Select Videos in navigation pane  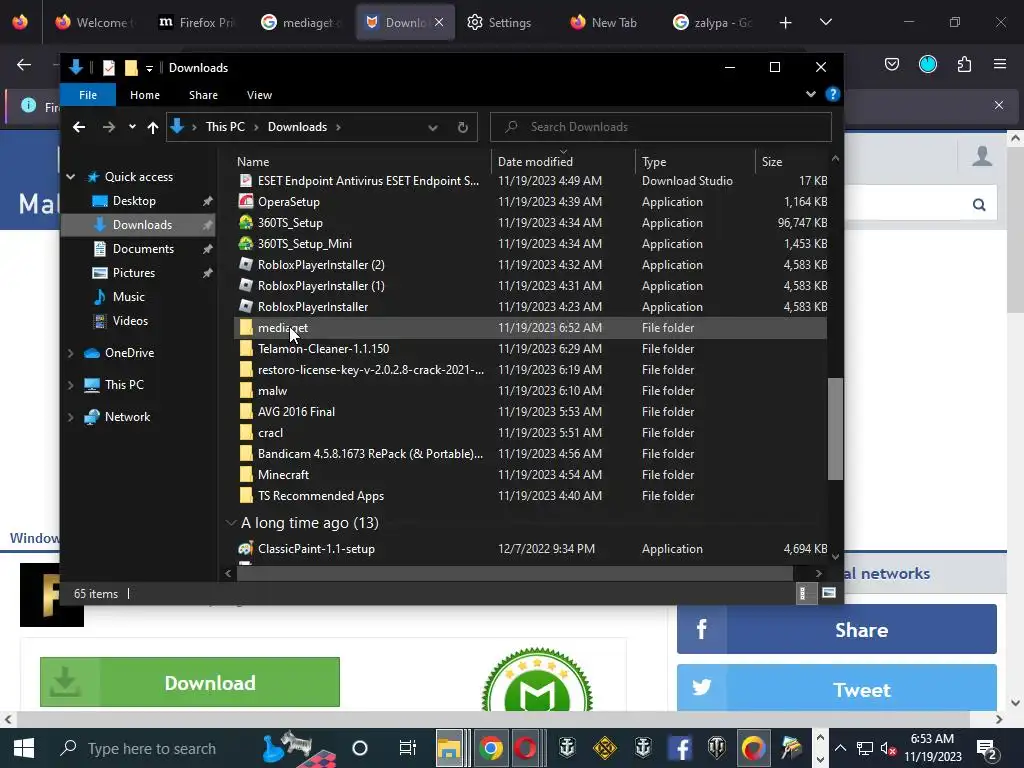[x=130, y=321]
